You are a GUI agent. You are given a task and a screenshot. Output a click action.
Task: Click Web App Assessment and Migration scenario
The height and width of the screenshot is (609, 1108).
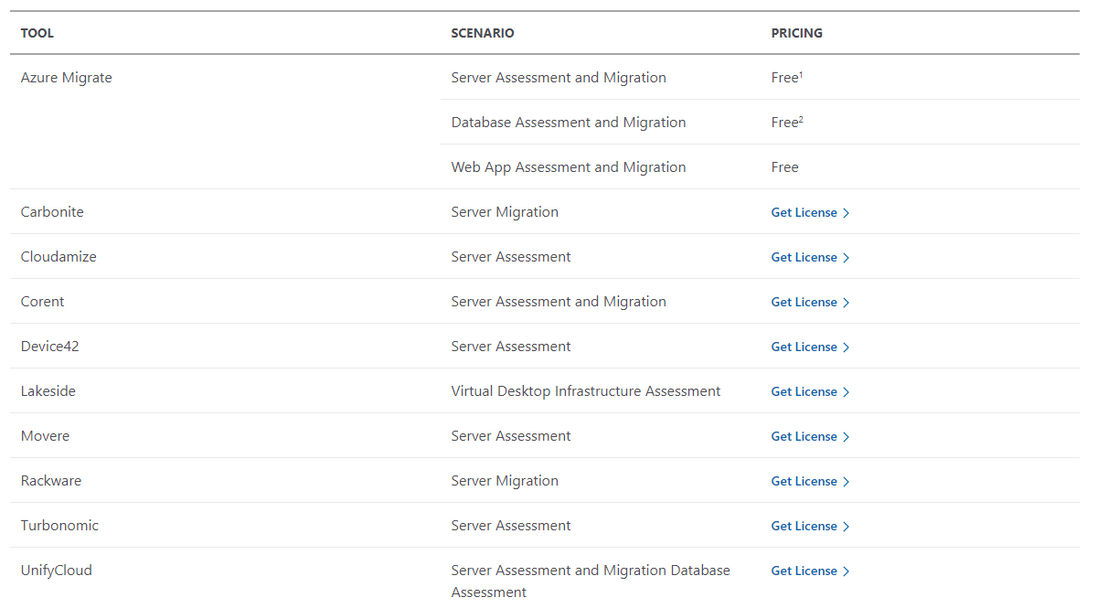pyautogui.click(x=568, y=167)
